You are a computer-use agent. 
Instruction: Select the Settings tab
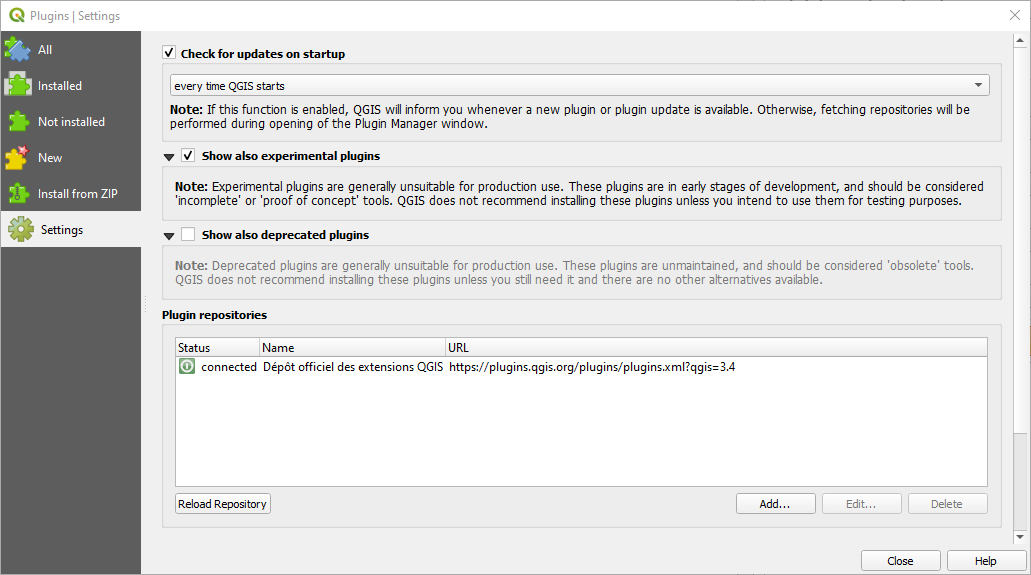point(71,230)
